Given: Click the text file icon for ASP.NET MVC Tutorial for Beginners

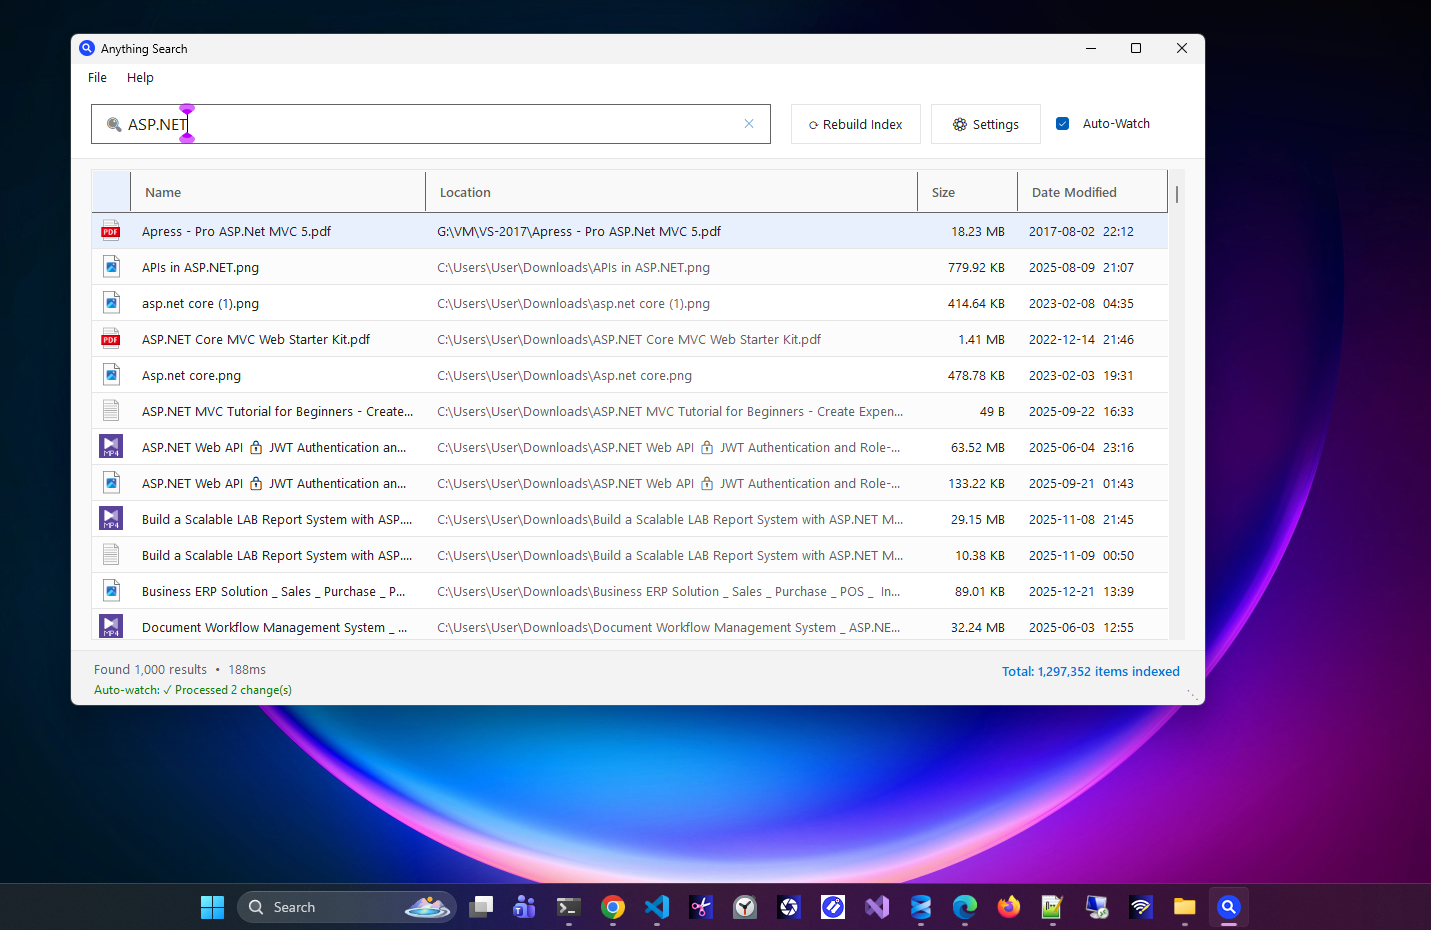Looking at the screenshot, I should (110, 410).
